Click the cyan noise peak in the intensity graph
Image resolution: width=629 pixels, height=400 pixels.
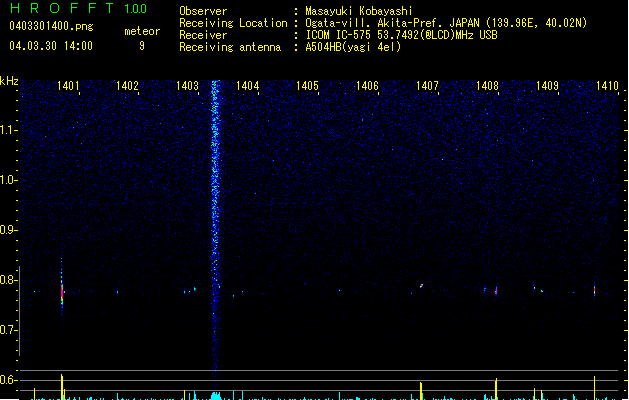click(216, 396)
